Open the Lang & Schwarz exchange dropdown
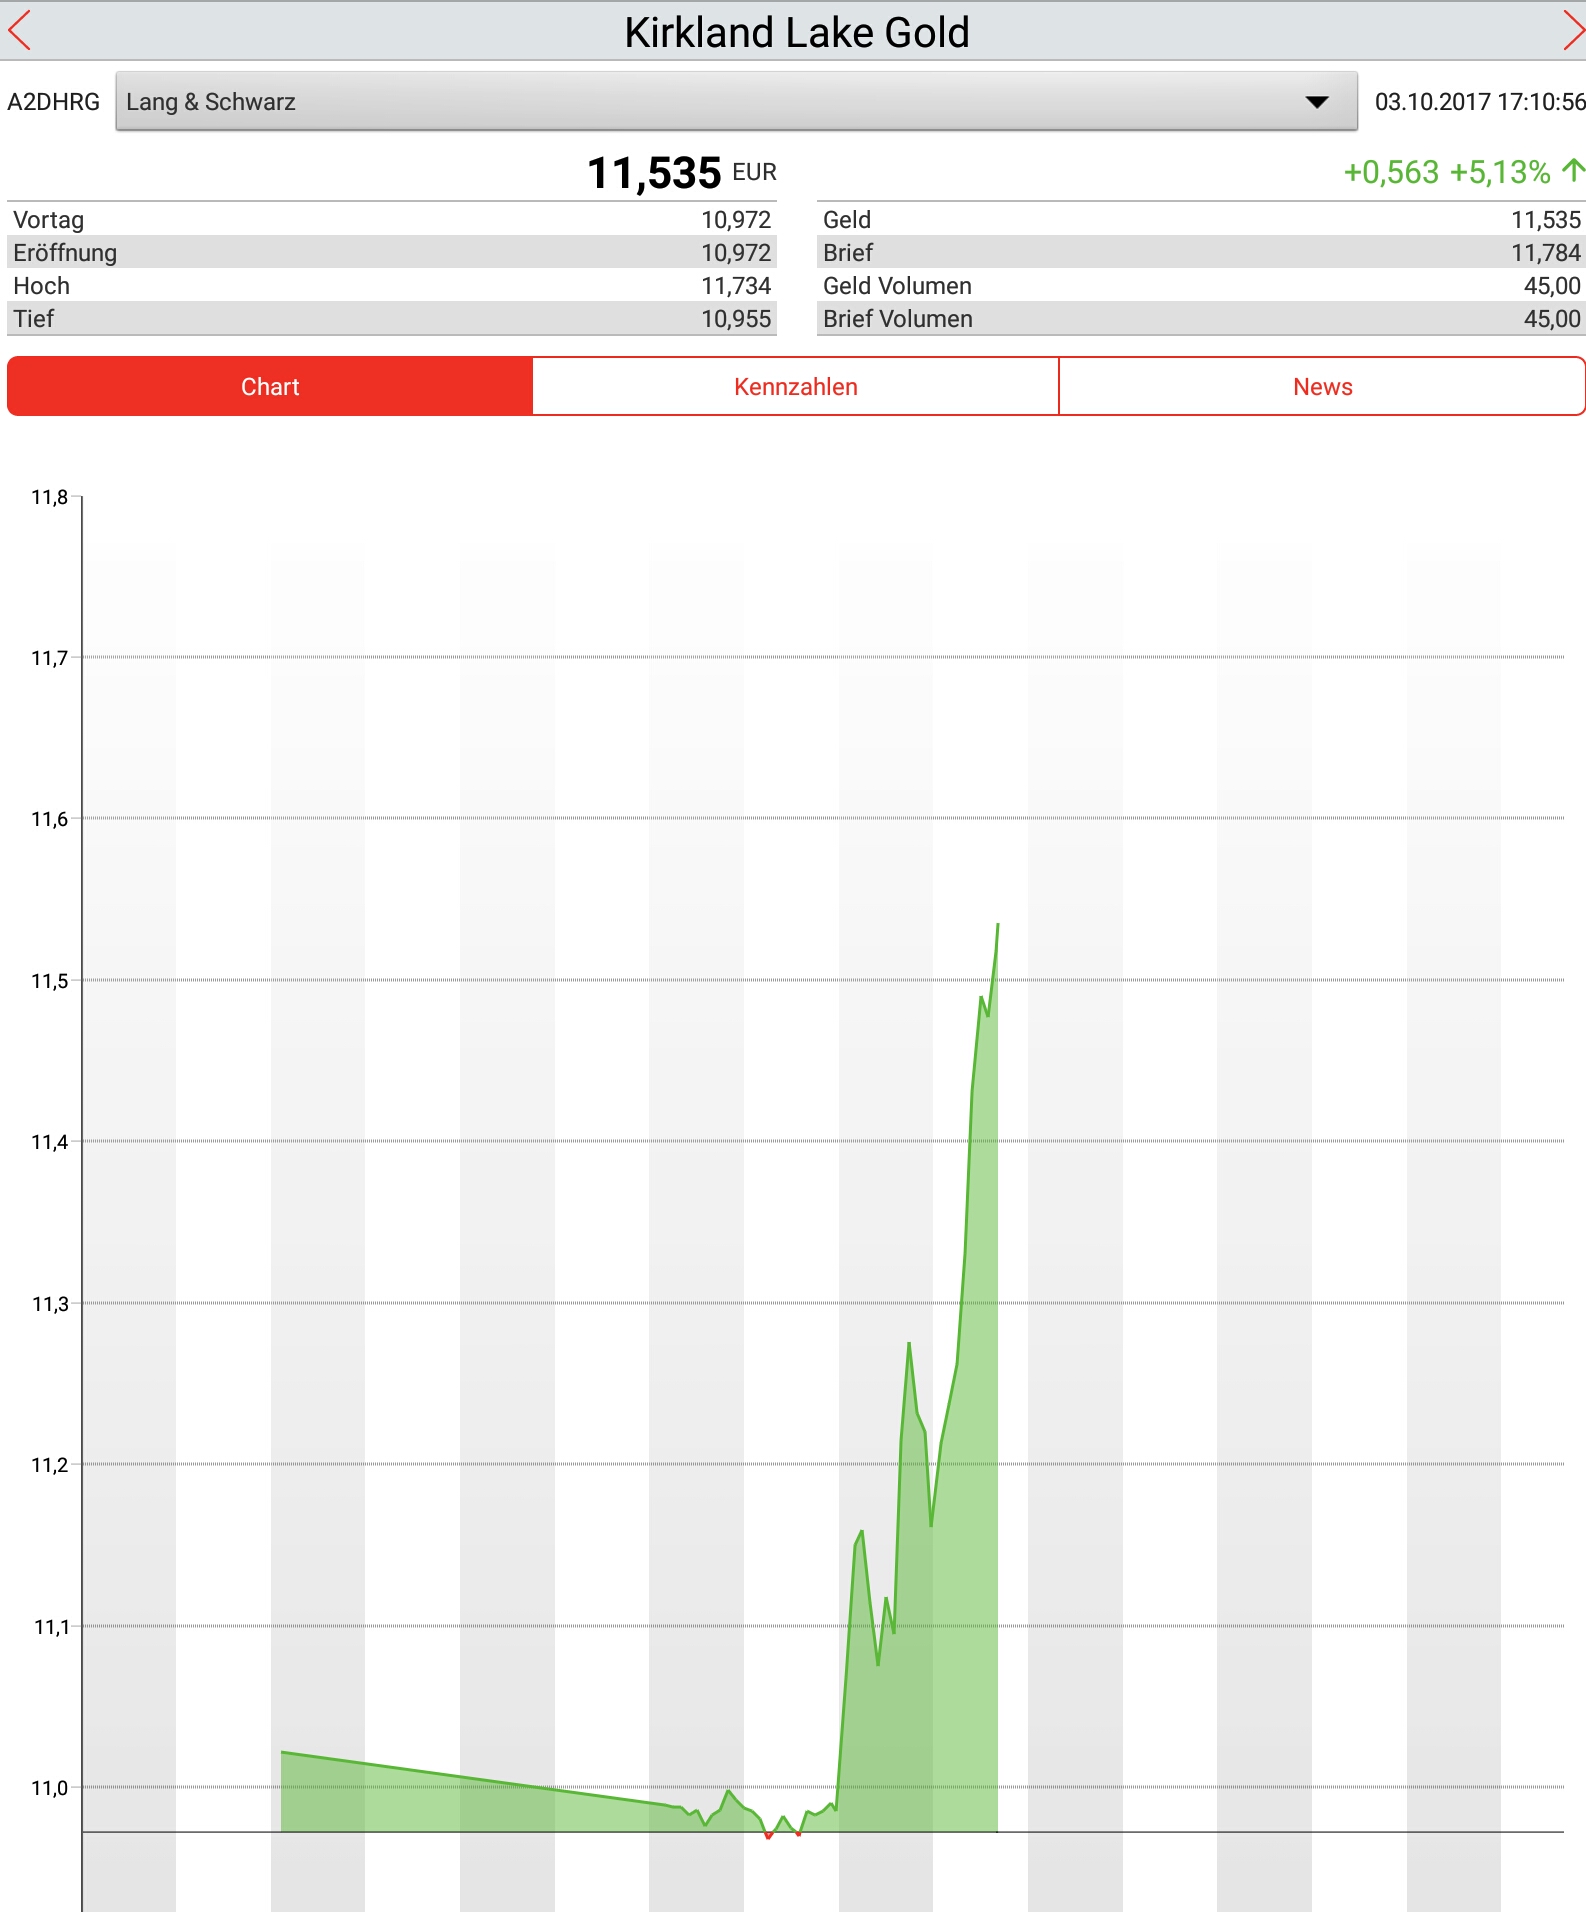Screen dimensions: 1586x1912 736,101
